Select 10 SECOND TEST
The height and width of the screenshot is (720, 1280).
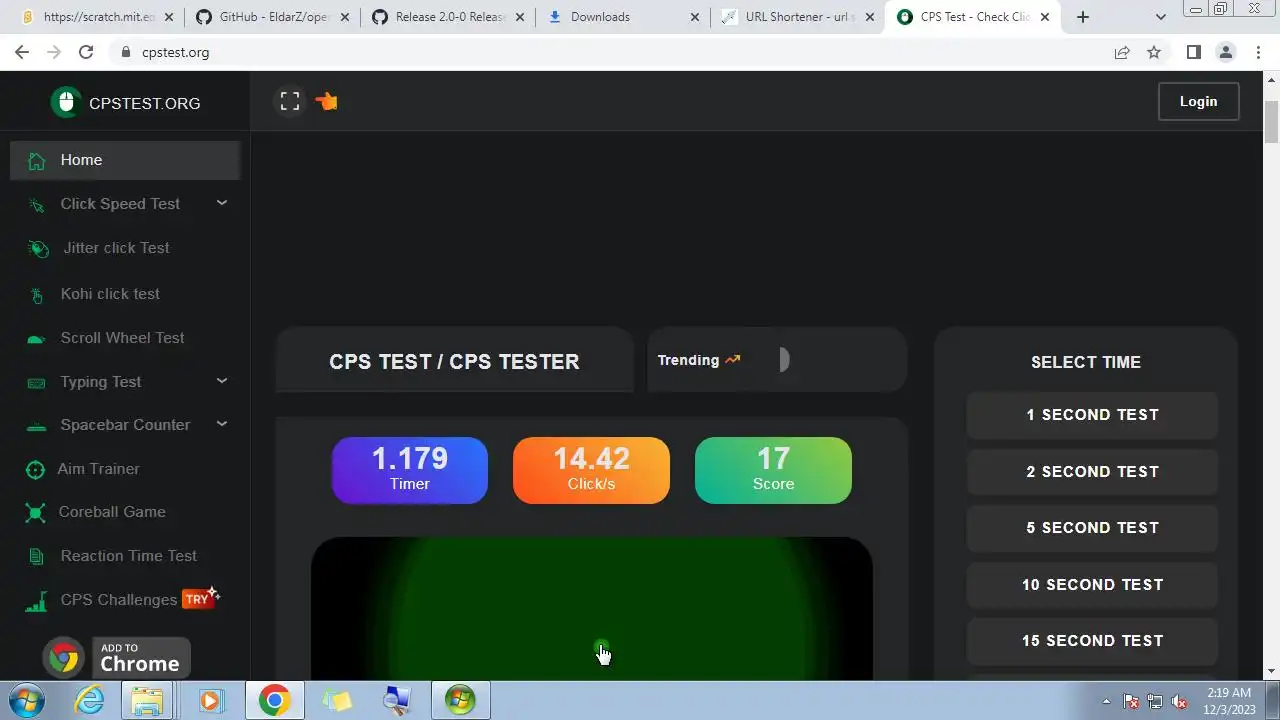coord(1092,585)
